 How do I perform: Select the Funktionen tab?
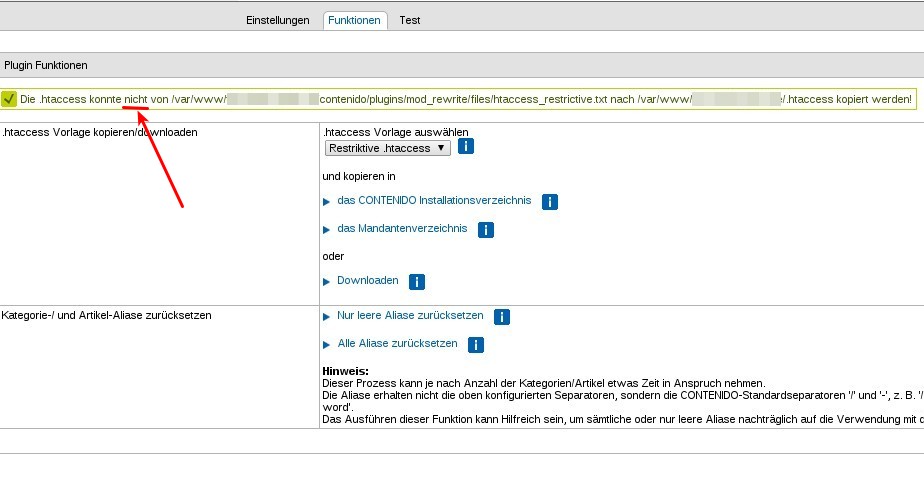(x=355, y=20)
